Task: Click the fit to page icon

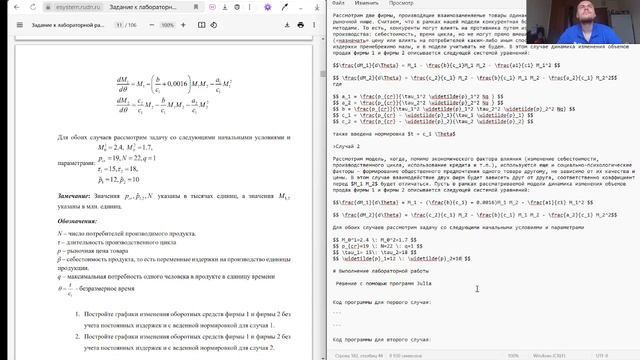Action: pyautogui.click(x=202, y=25)
